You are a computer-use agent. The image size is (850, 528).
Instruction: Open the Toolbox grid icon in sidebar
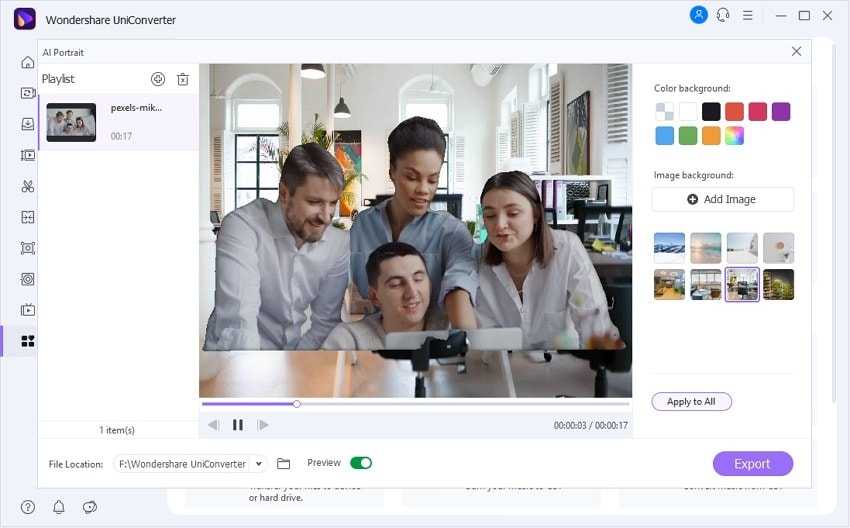[x=28, y=341]
